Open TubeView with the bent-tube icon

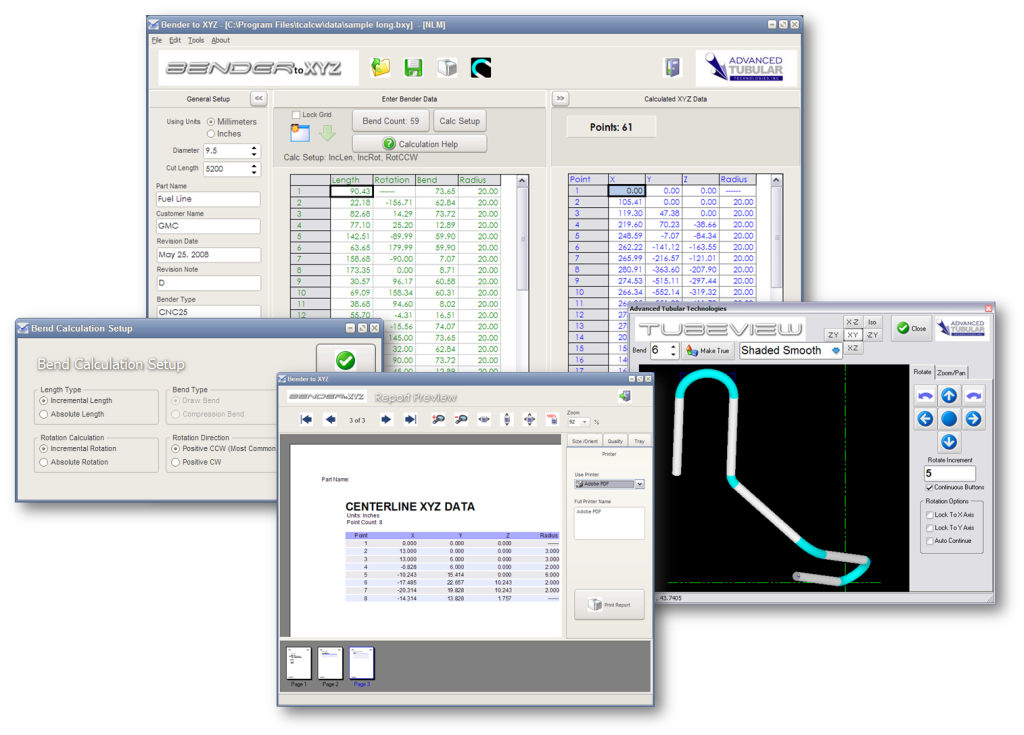481,68
